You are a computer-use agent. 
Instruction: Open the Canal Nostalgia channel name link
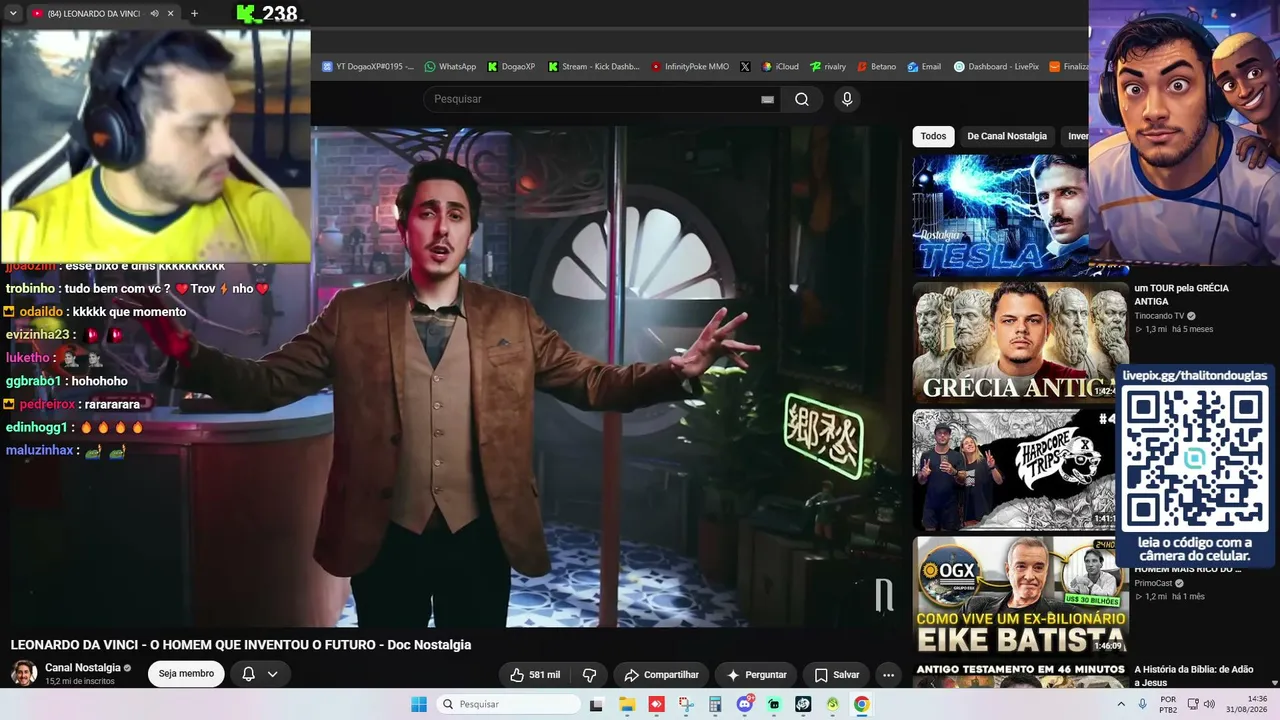coord(83,667)
